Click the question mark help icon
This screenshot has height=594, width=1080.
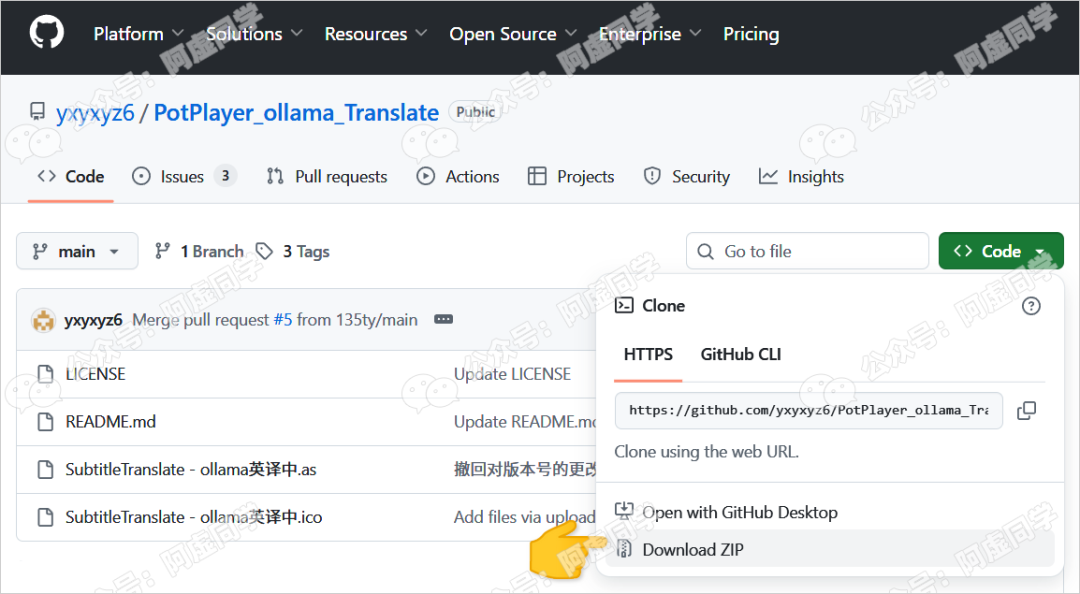point(1031,306)
